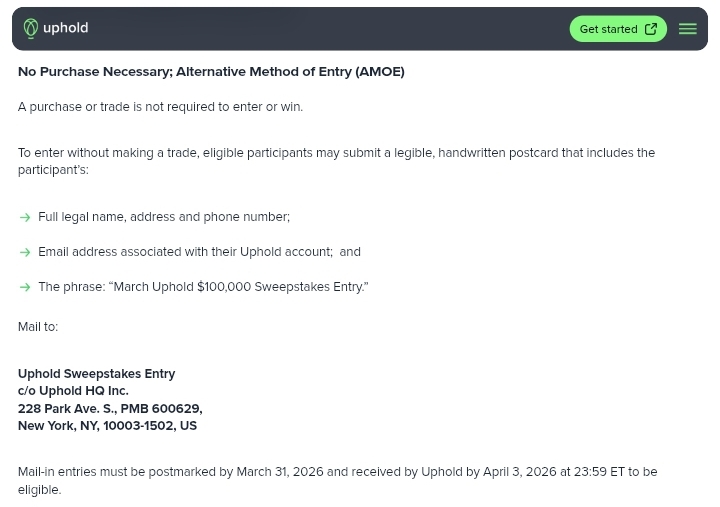The height and width of the screenshot is (507, 720).
Task: Click the Uphold logo icon
Action: (31, 29)
